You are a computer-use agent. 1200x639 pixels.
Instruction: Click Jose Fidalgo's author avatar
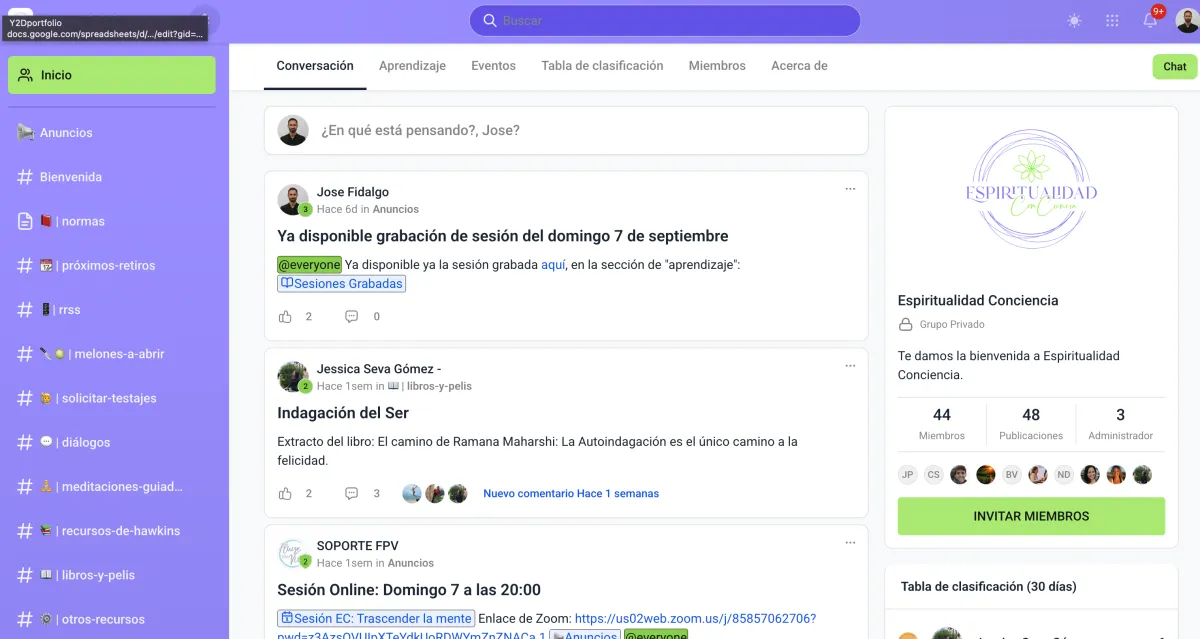tap(293, 199)
